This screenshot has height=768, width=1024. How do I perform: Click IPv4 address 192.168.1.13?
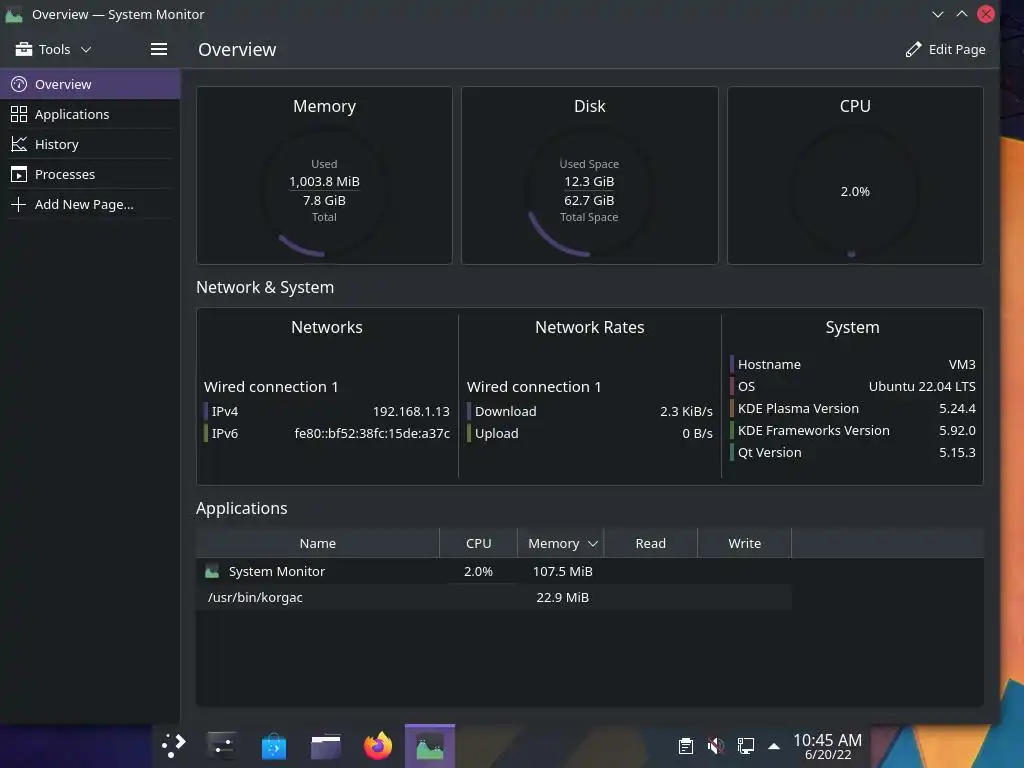tap(411, 411)
